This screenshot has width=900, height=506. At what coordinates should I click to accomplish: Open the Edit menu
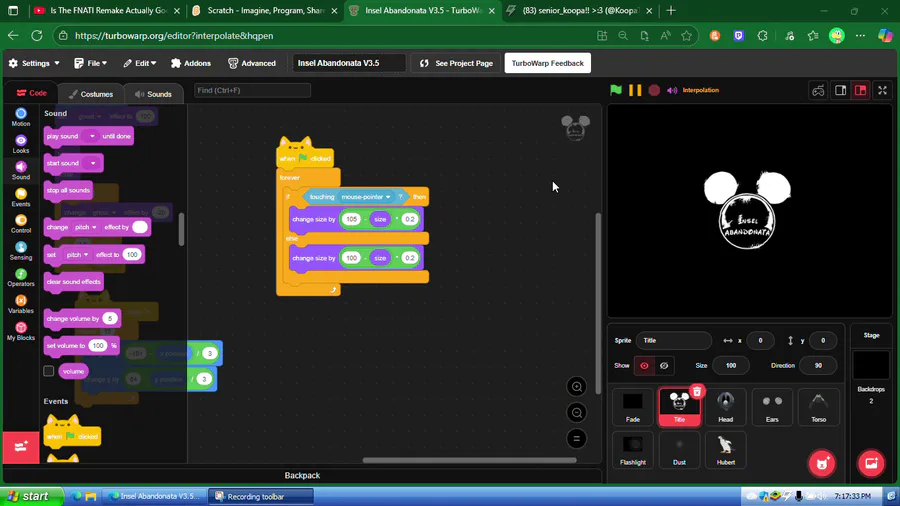pyautogui.click(x=139, y=63)
